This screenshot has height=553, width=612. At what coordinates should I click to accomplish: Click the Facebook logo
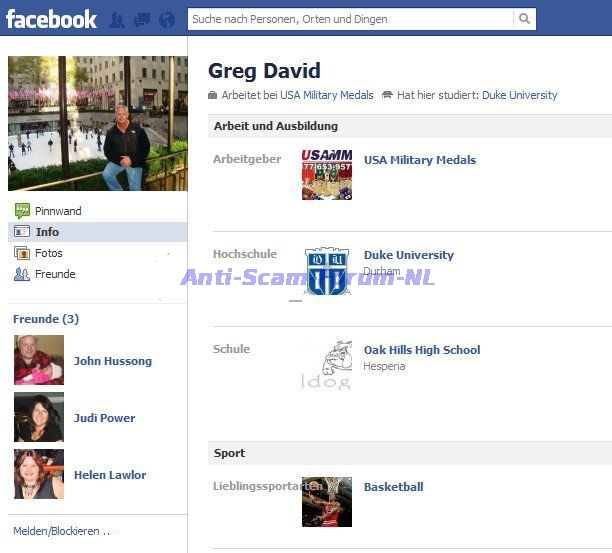pyautogui.click(x=51, y=20)
